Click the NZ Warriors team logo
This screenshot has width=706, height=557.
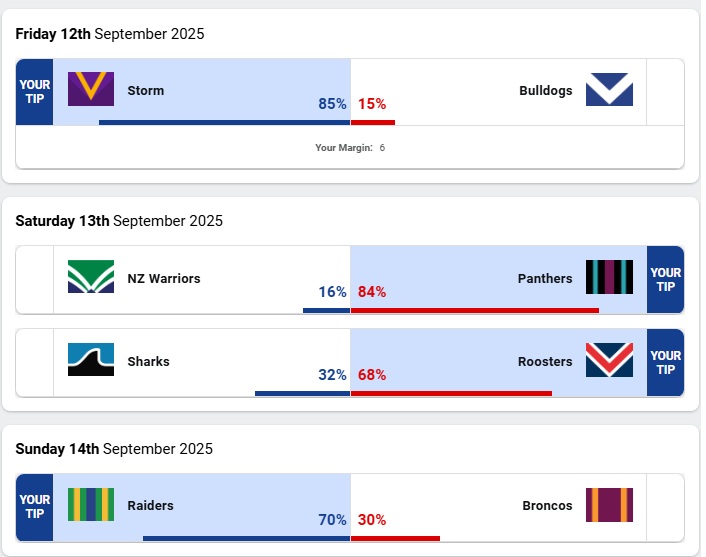click(x=91, y=277)
